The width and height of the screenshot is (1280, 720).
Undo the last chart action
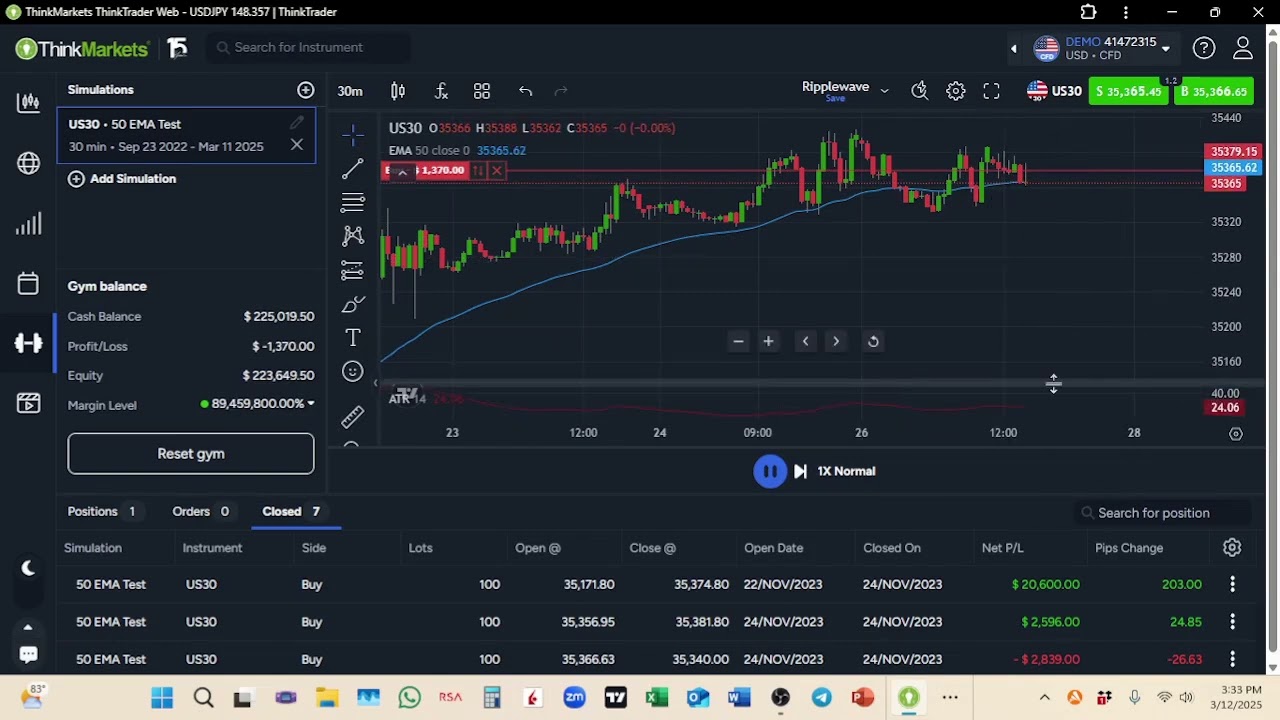click(525, 91)
